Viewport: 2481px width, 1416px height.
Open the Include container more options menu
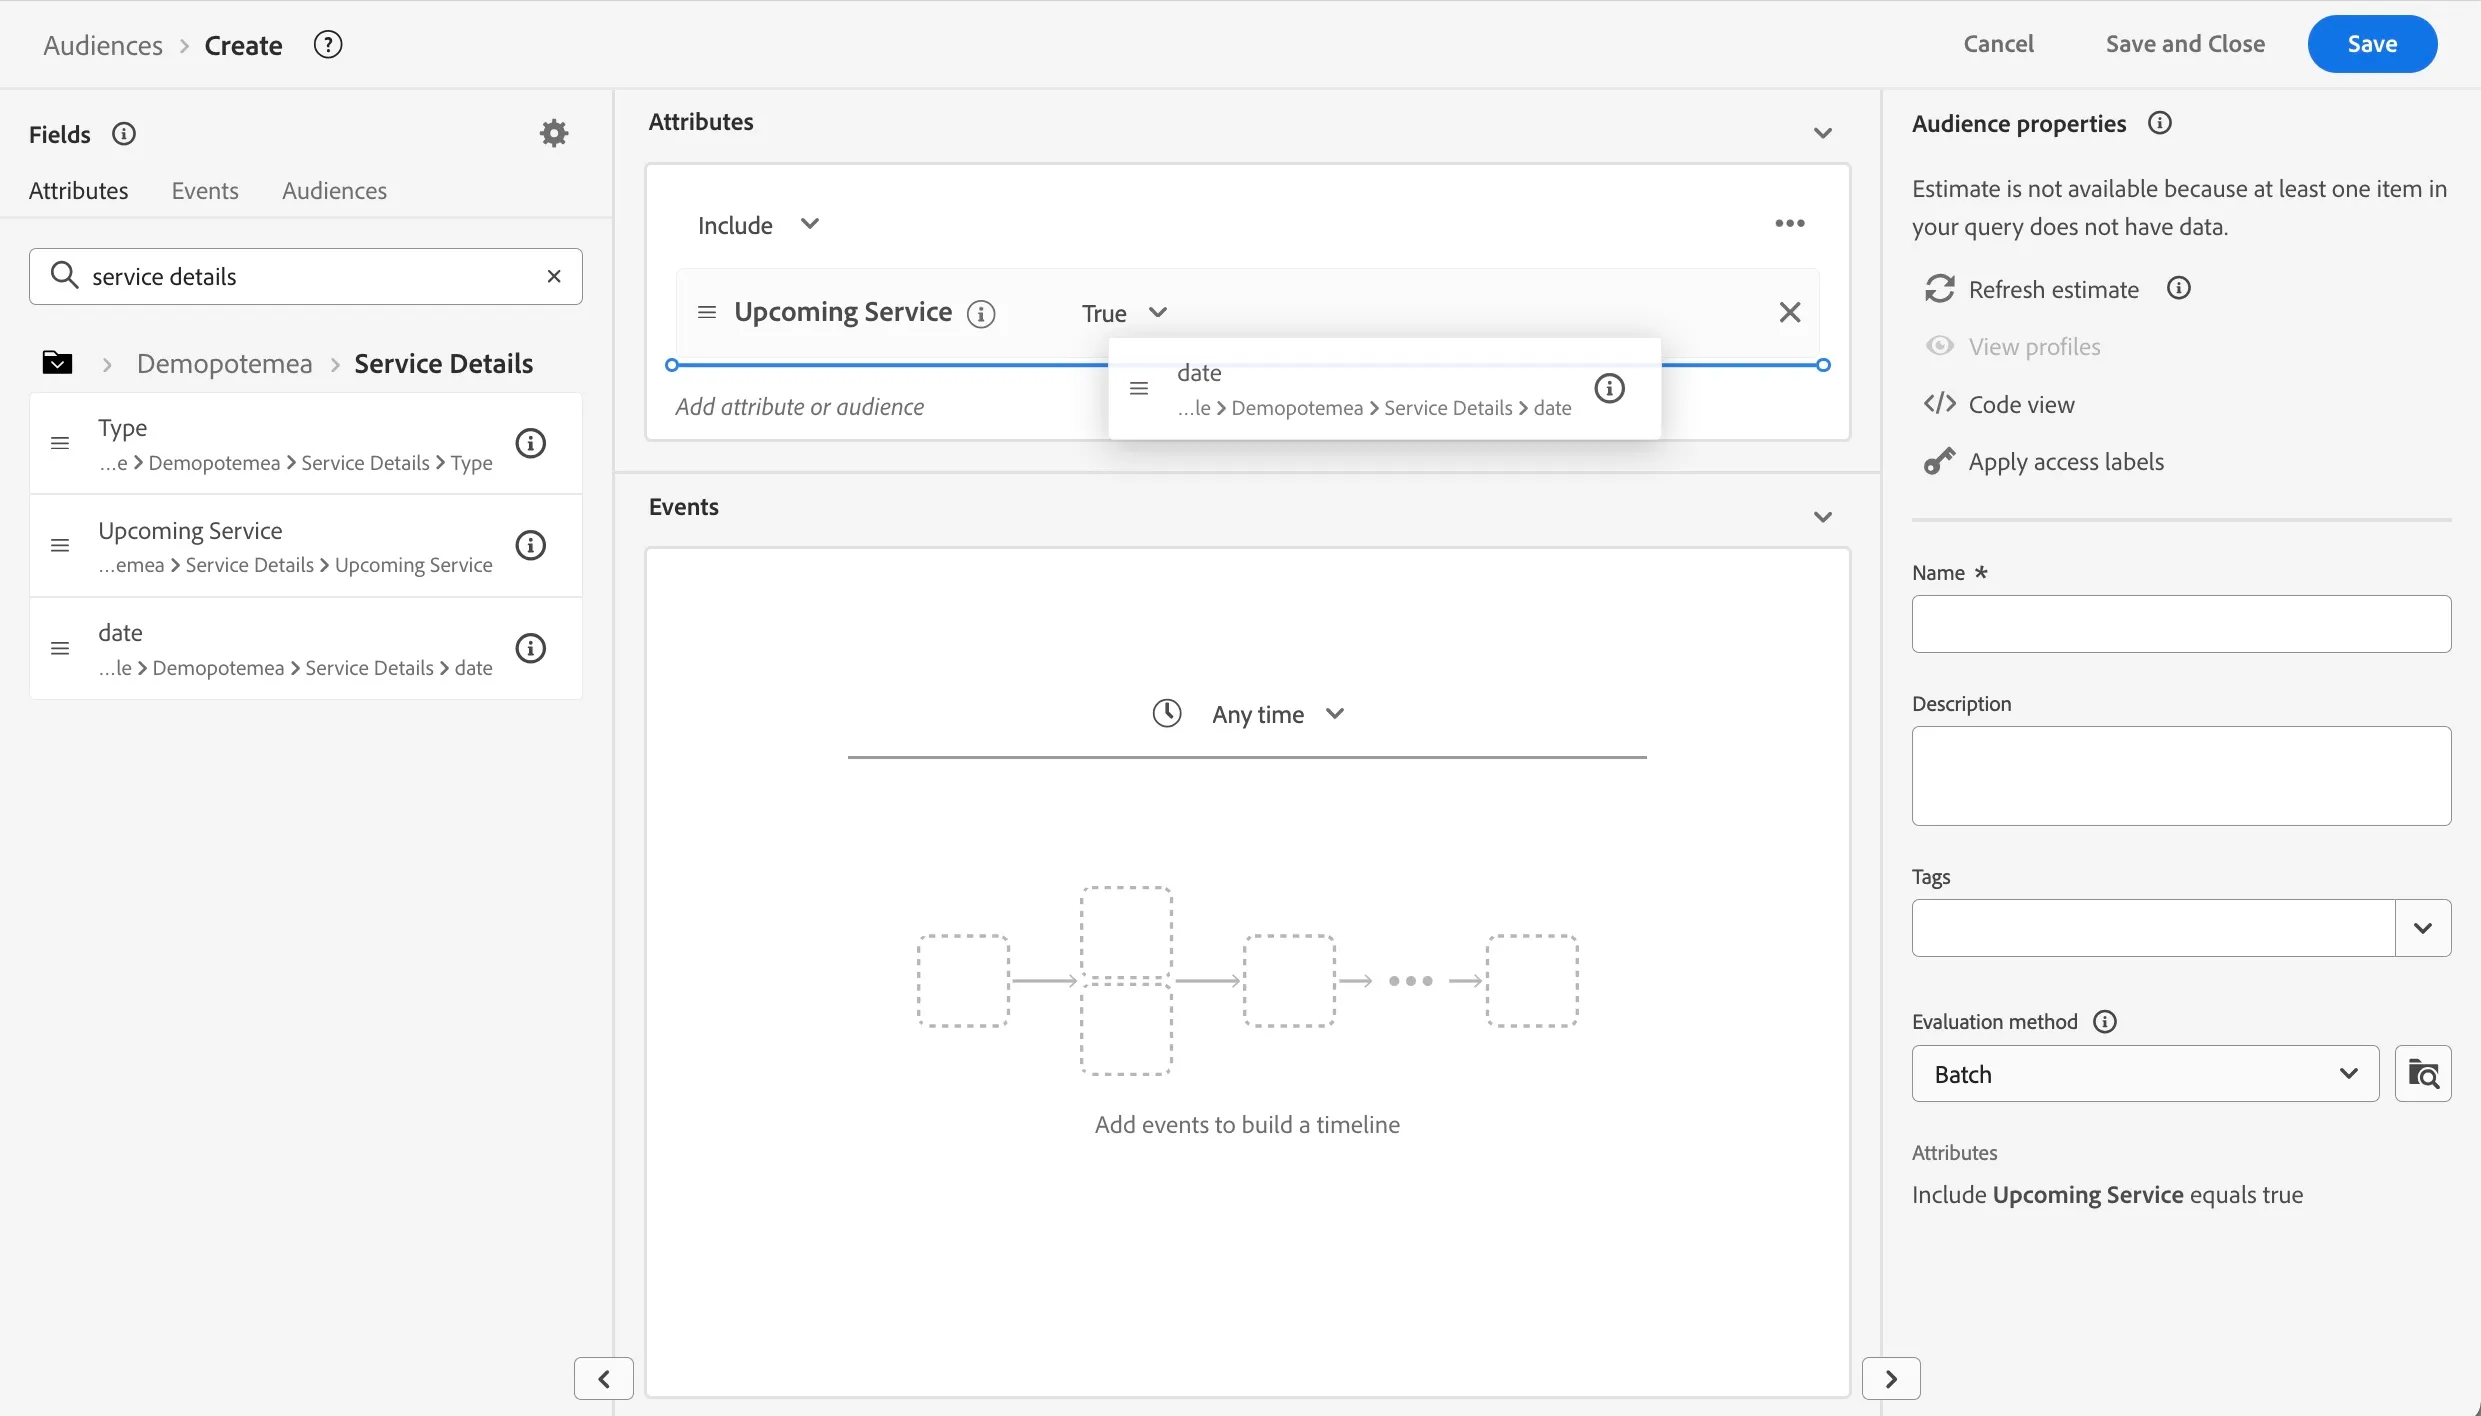(x=1790, y=223)
